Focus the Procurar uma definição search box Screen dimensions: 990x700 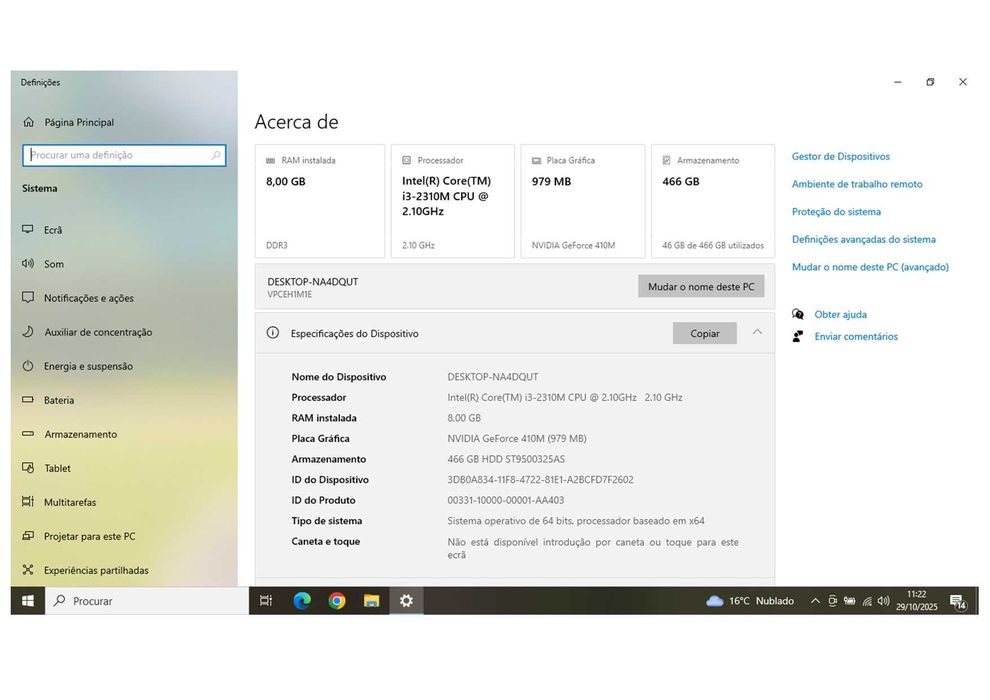(x=124, y=155)
